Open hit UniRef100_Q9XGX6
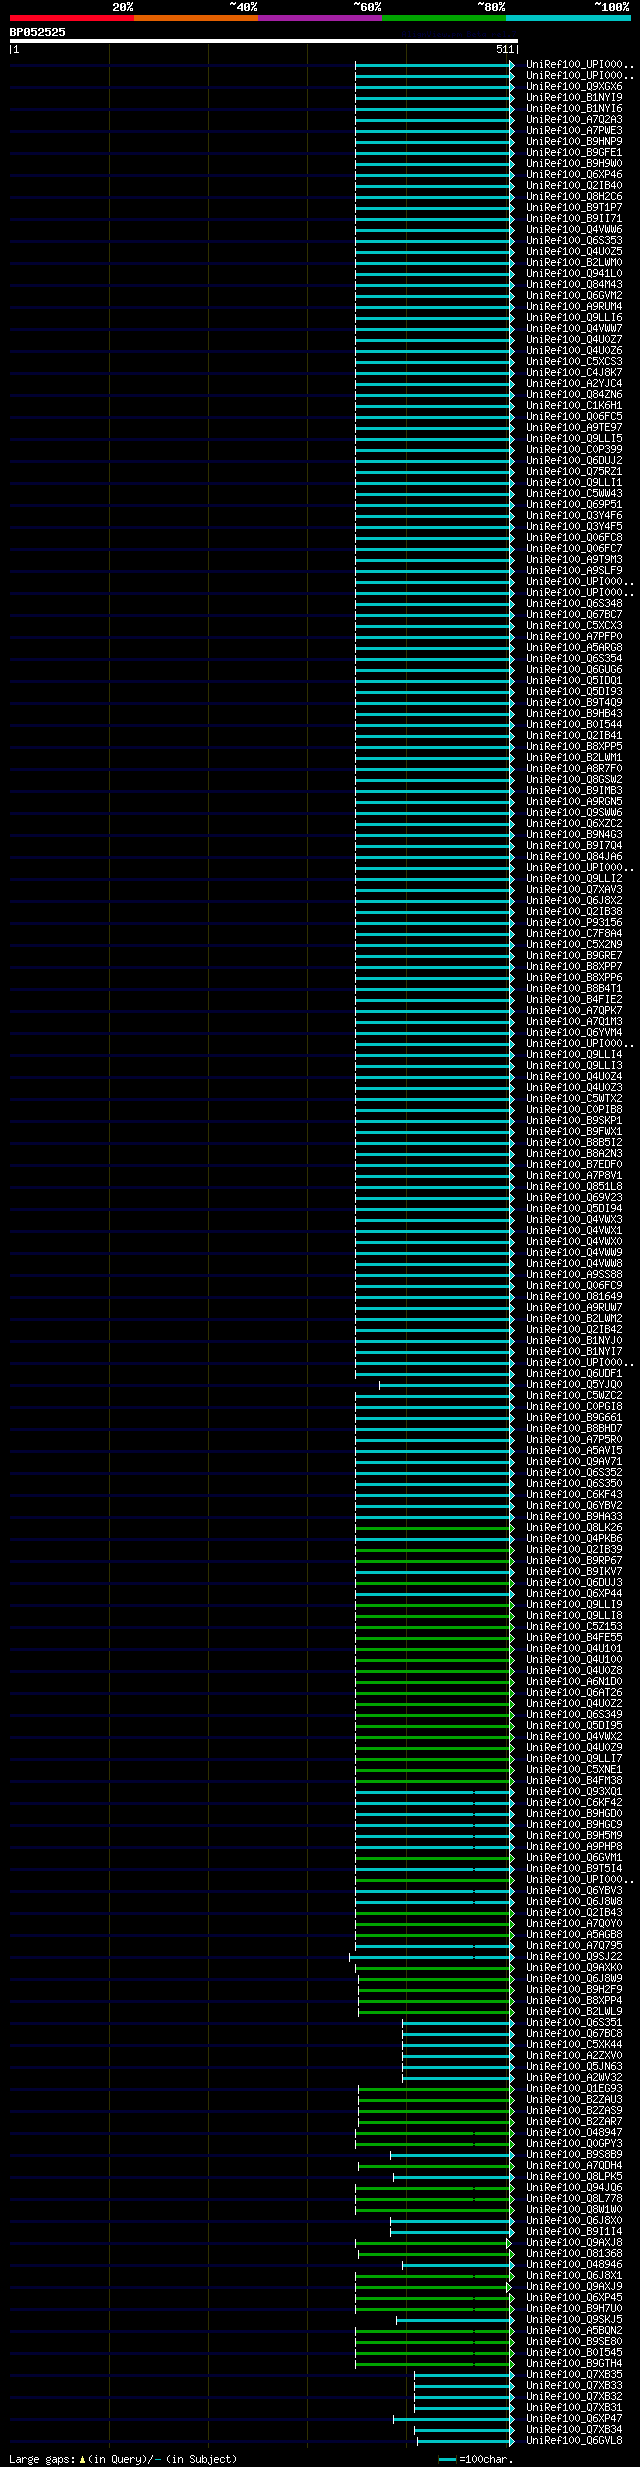This screenshot has height=2467, width=640. (574, 87)
